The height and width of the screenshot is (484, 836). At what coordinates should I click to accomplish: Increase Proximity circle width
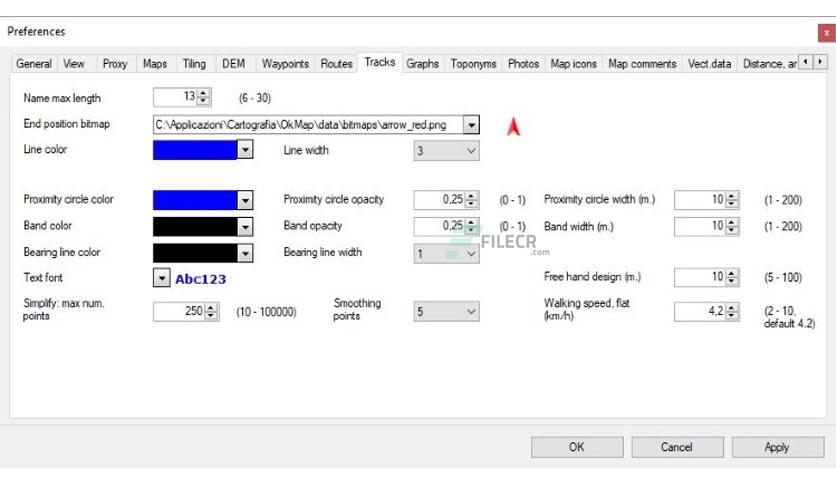click(x=732, y=196)
